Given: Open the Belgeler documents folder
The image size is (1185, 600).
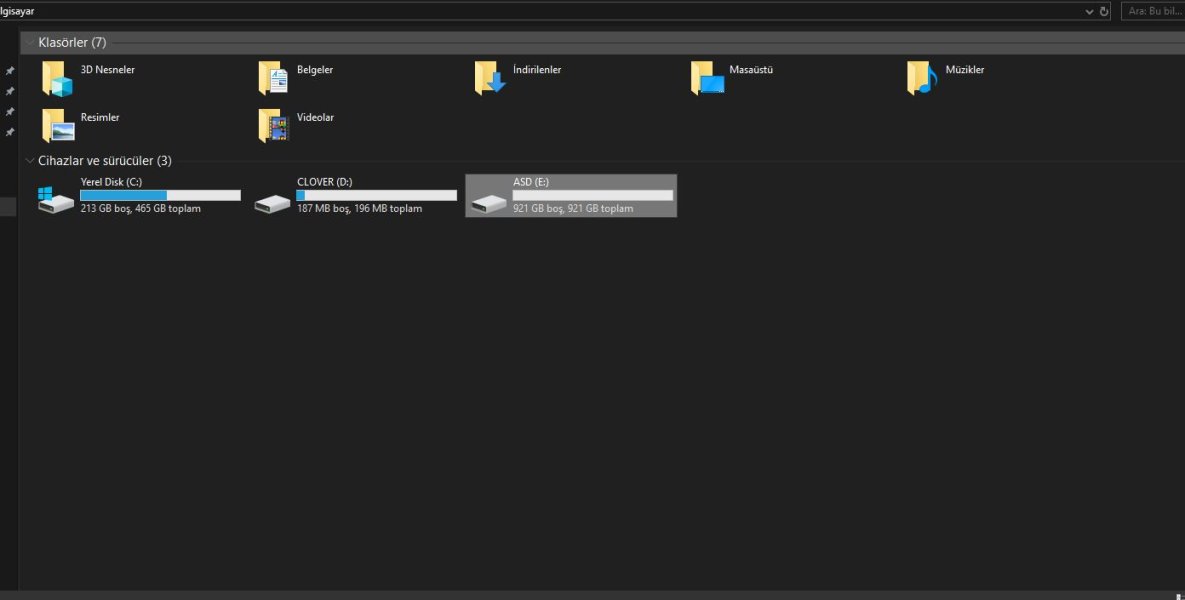Looking at the screenshot, I should (273, 79).
